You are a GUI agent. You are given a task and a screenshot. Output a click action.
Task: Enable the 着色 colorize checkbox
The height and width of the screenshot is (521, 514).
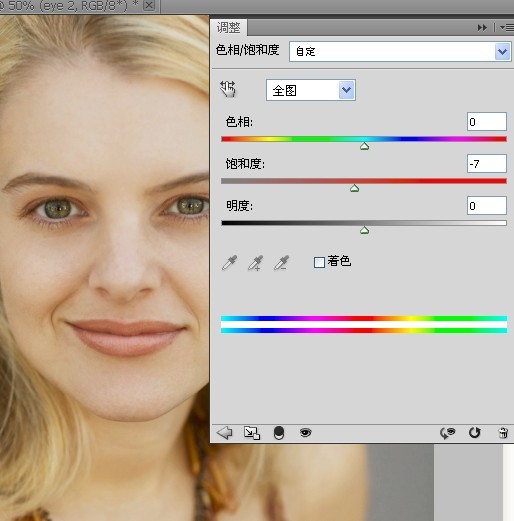point(319,262)
